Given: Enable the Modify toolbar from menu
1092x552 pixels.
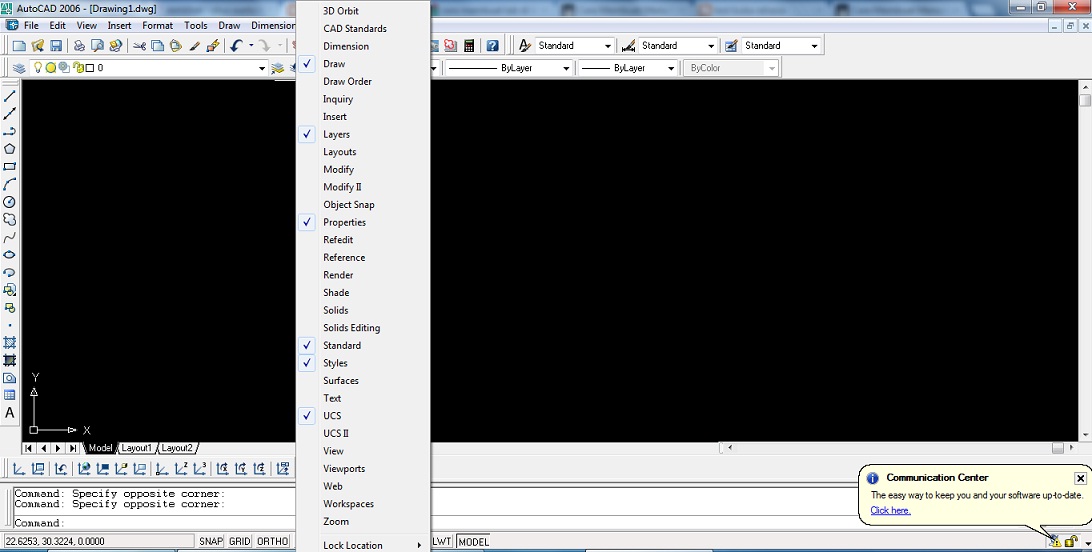Looking at the screenshot, I should (x=363, y=169).
